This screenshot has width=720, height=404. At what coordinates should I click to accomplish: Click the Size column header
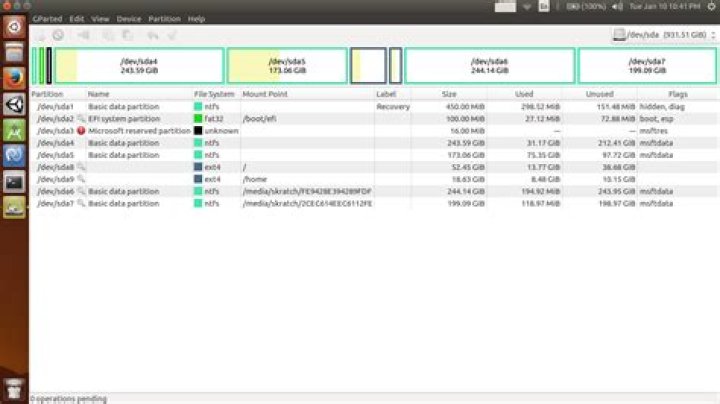[x=449, y=94]
